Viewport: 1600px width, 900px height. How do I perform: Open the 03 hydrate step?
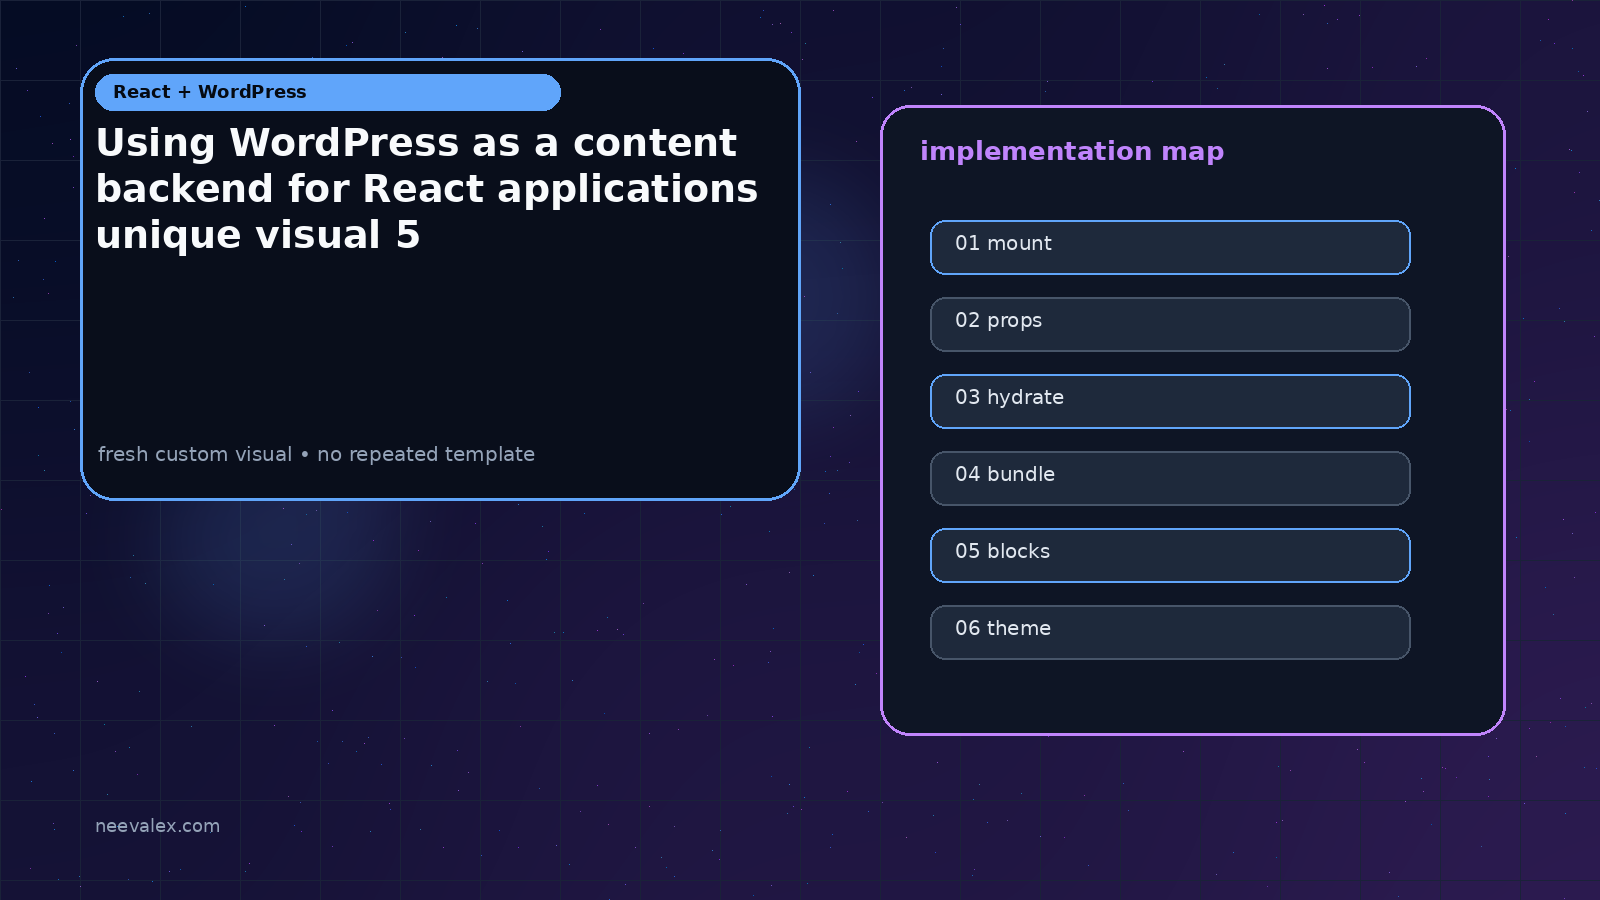(1170, 401)
